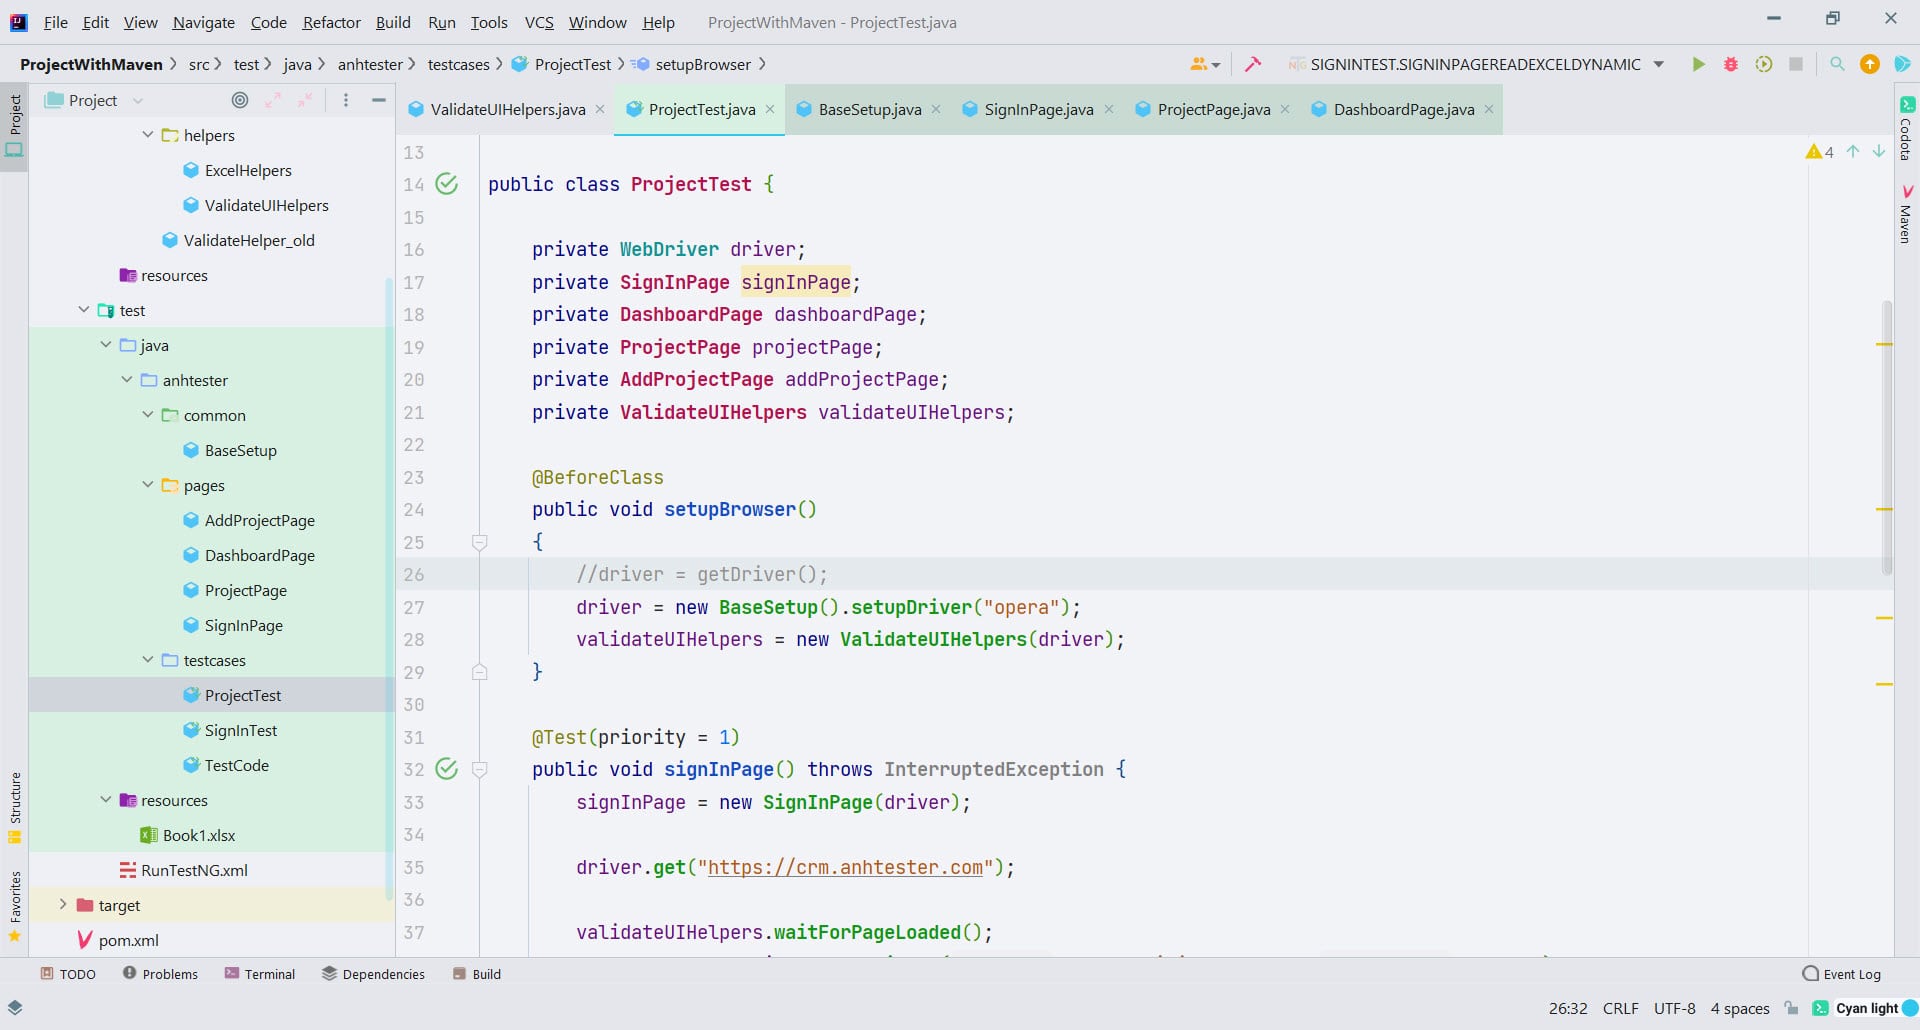
Task: Click the crm.anhtester.com URL in code
Action: (845, 867)
